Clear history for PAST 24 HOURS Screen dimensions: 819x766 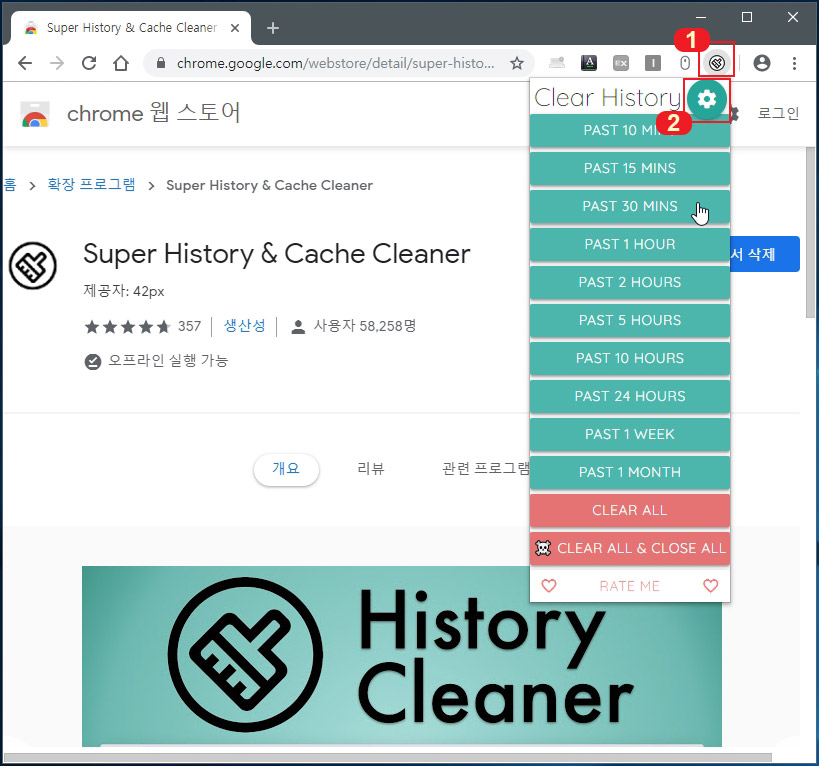629,396
